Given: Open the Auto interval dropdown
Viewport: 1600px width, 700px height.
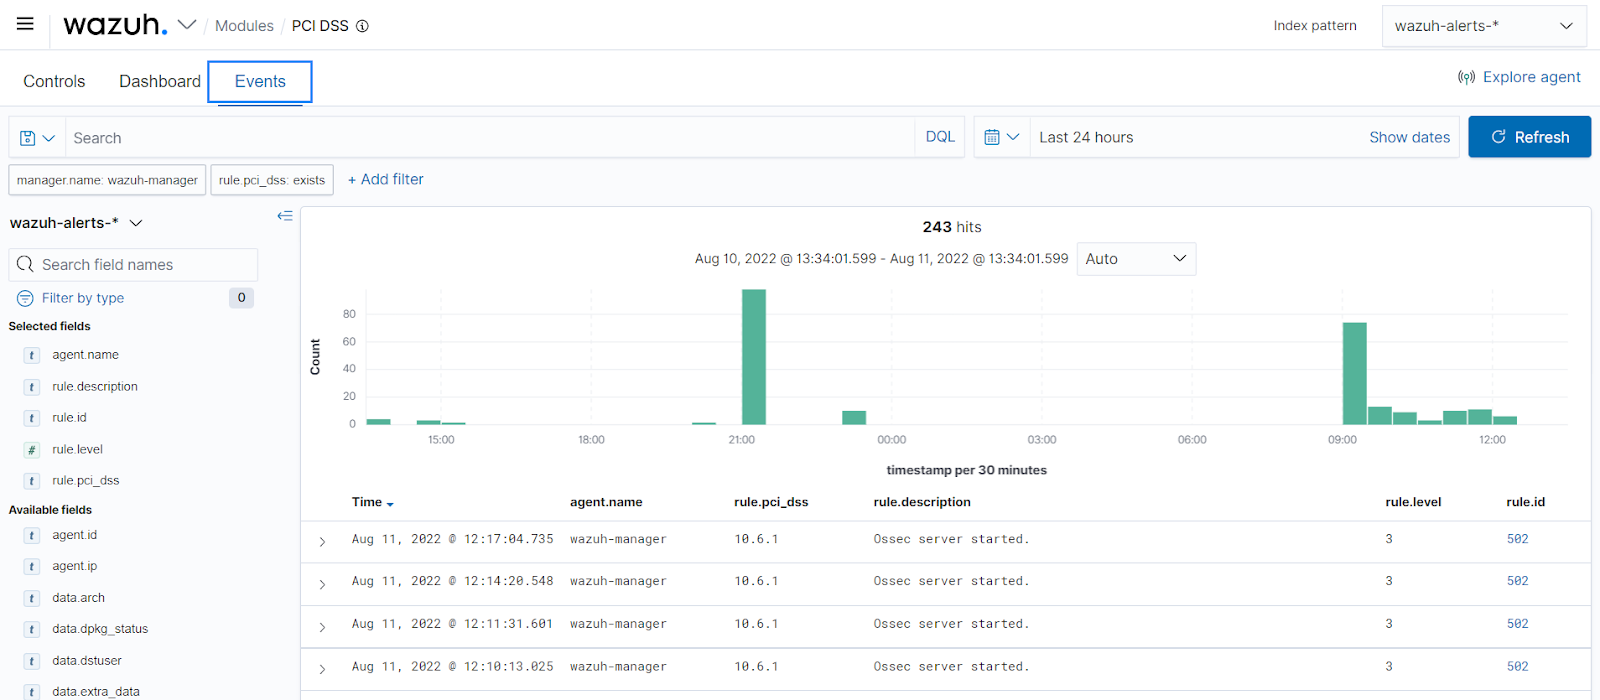Looking at the screenshot, I should pos(1136,259).
